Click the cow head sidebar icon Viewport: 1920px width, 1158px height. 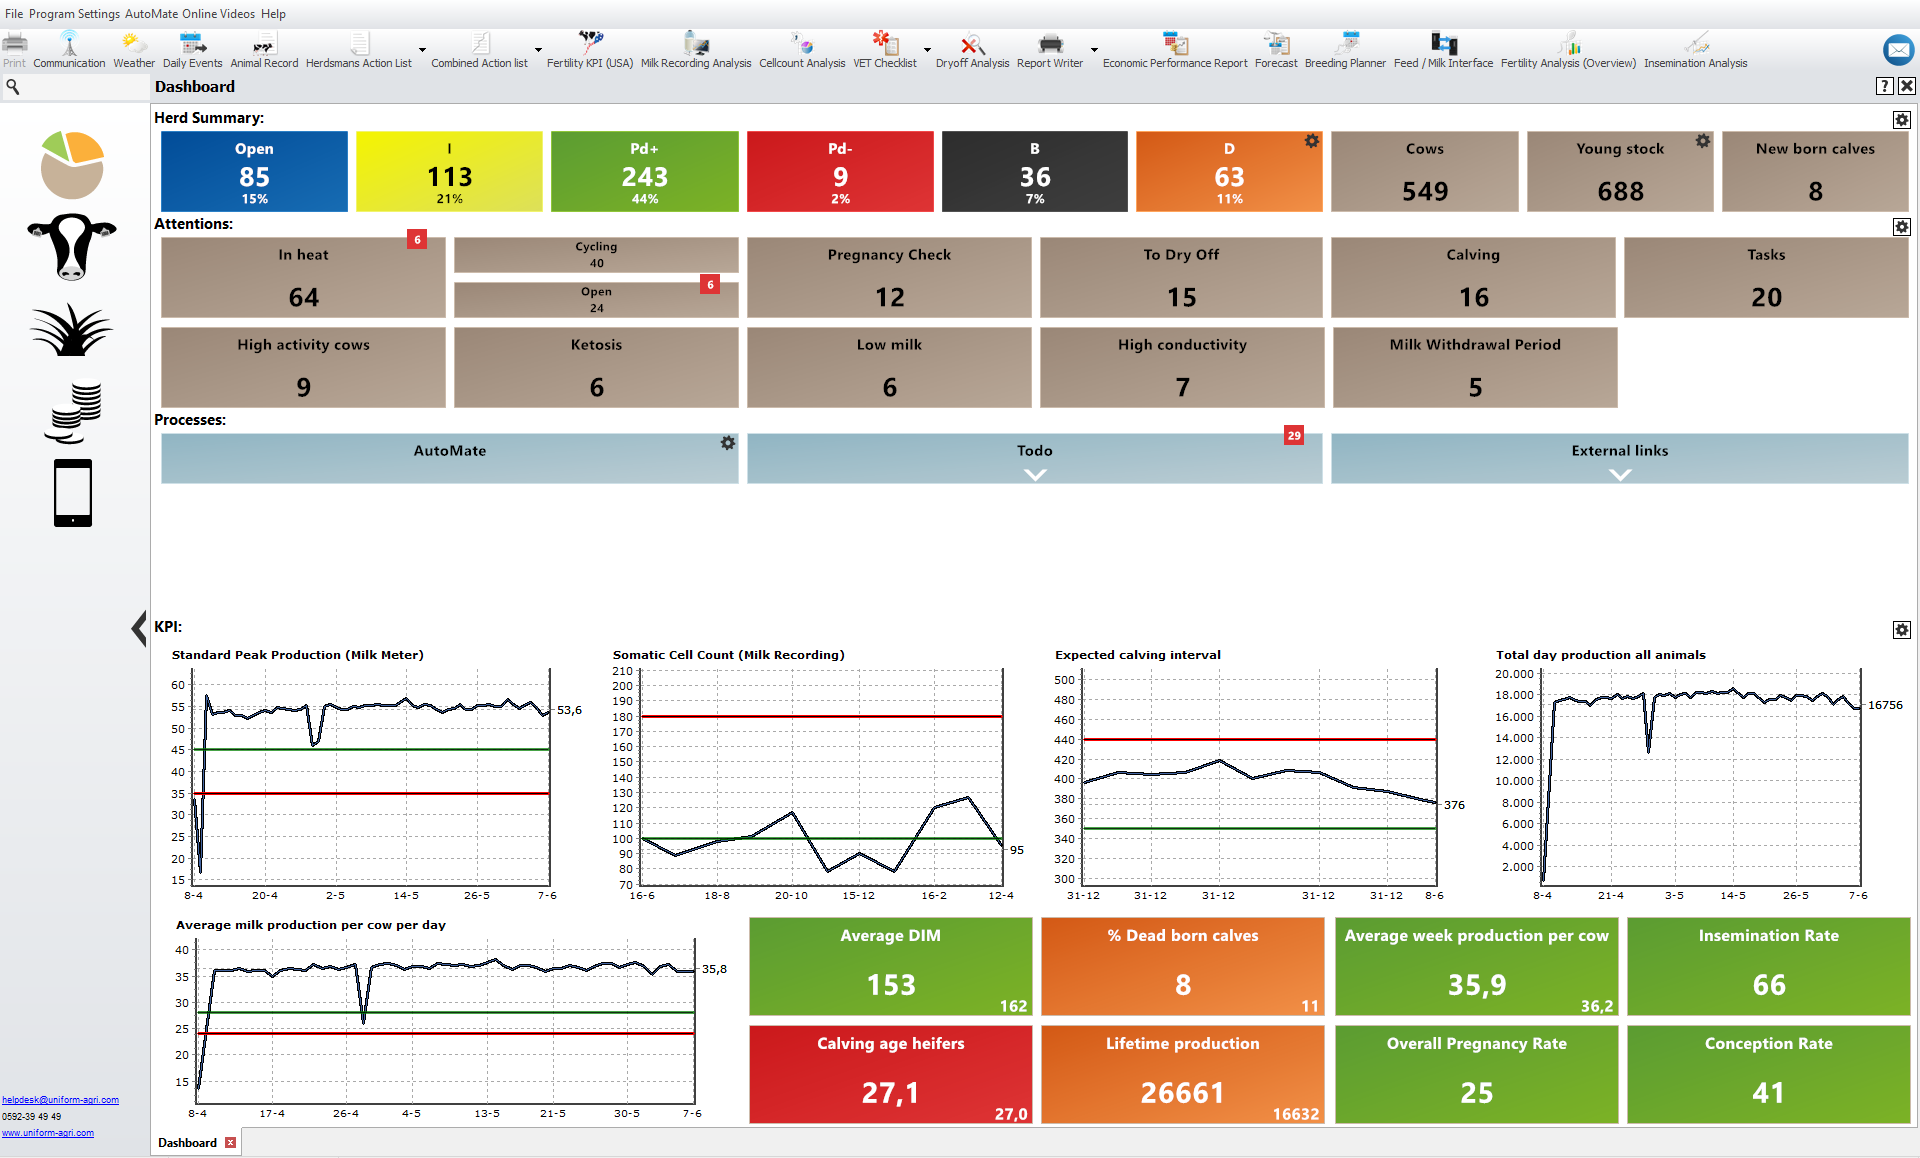pyautogui.click(x=72, y=246)
